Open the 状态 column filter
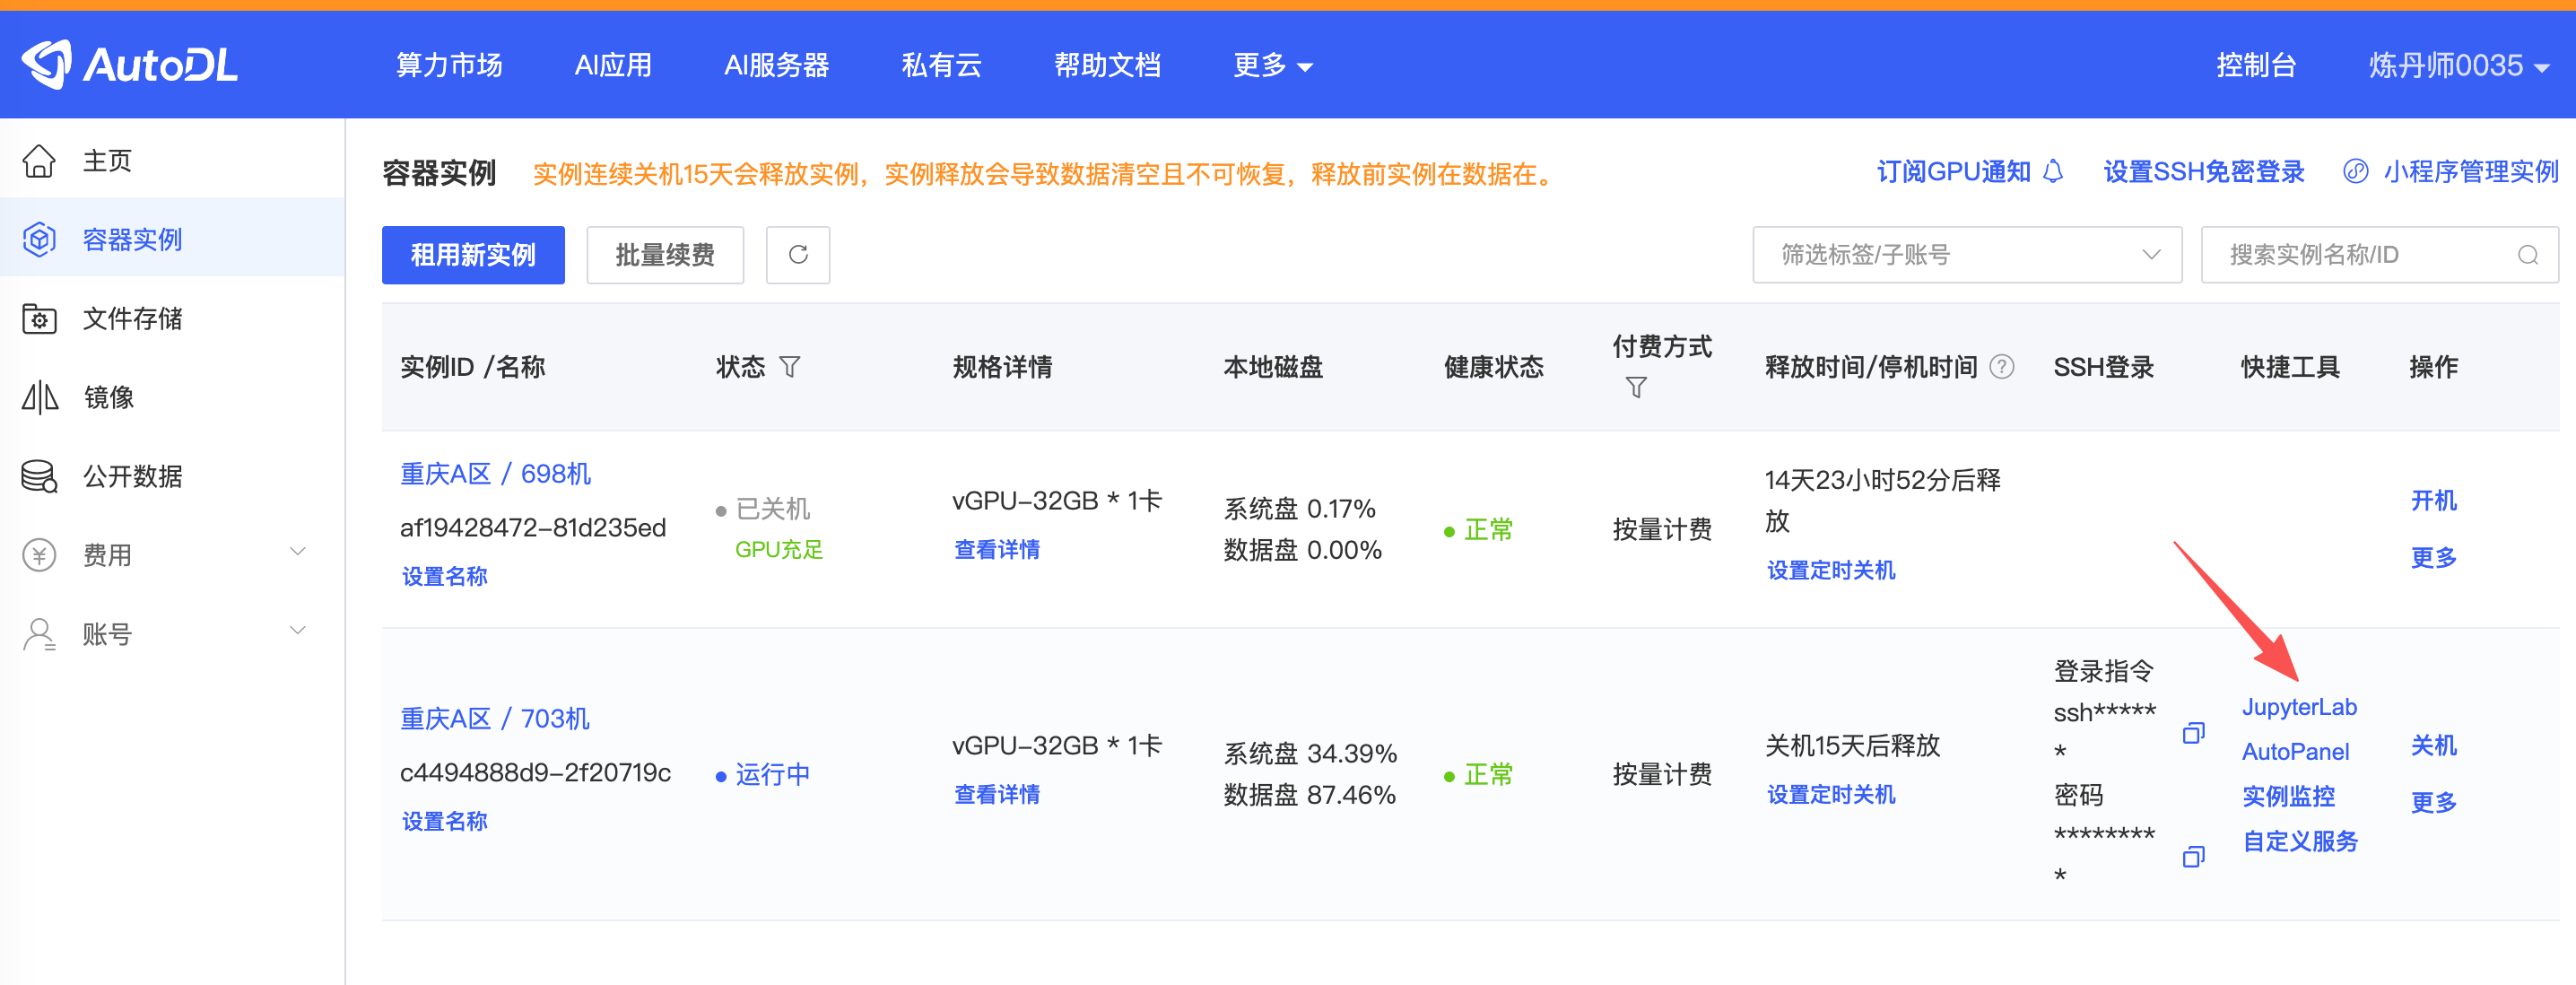This screenshot has height=985, width=2576. [x=790, y=367]
